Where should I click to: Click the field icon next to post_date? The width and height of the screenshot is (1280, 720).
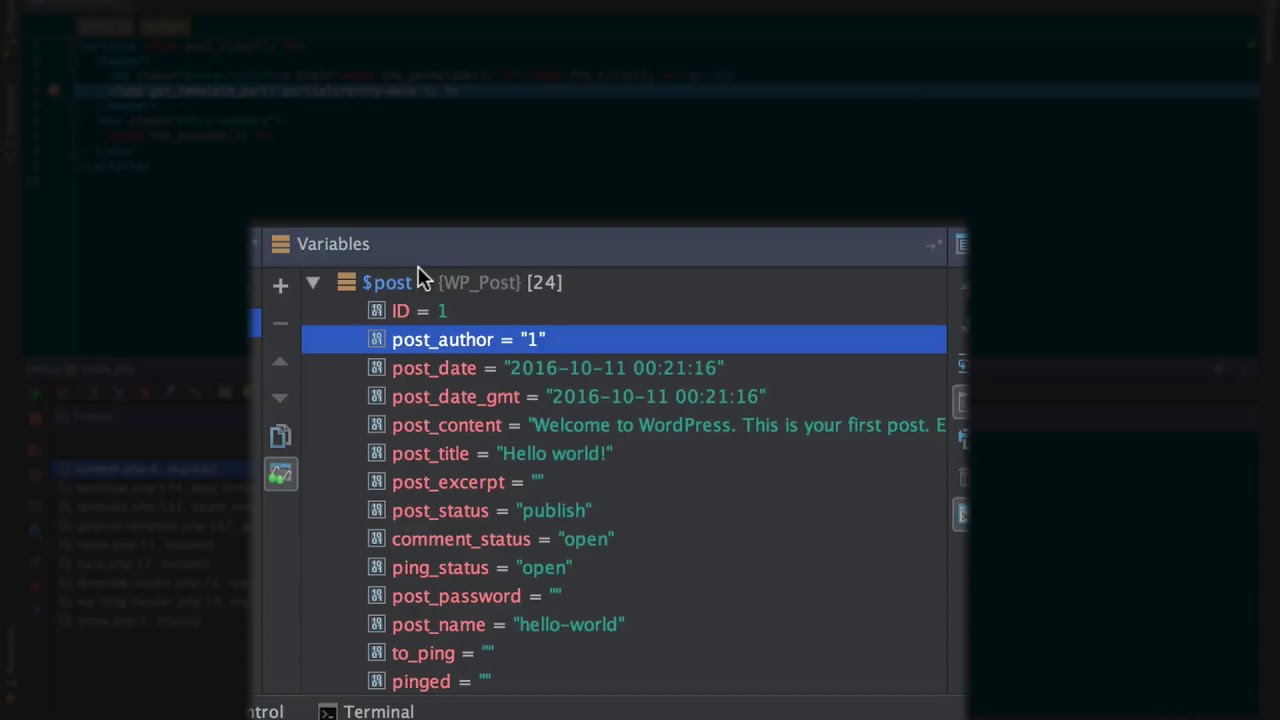click(376, 368)
